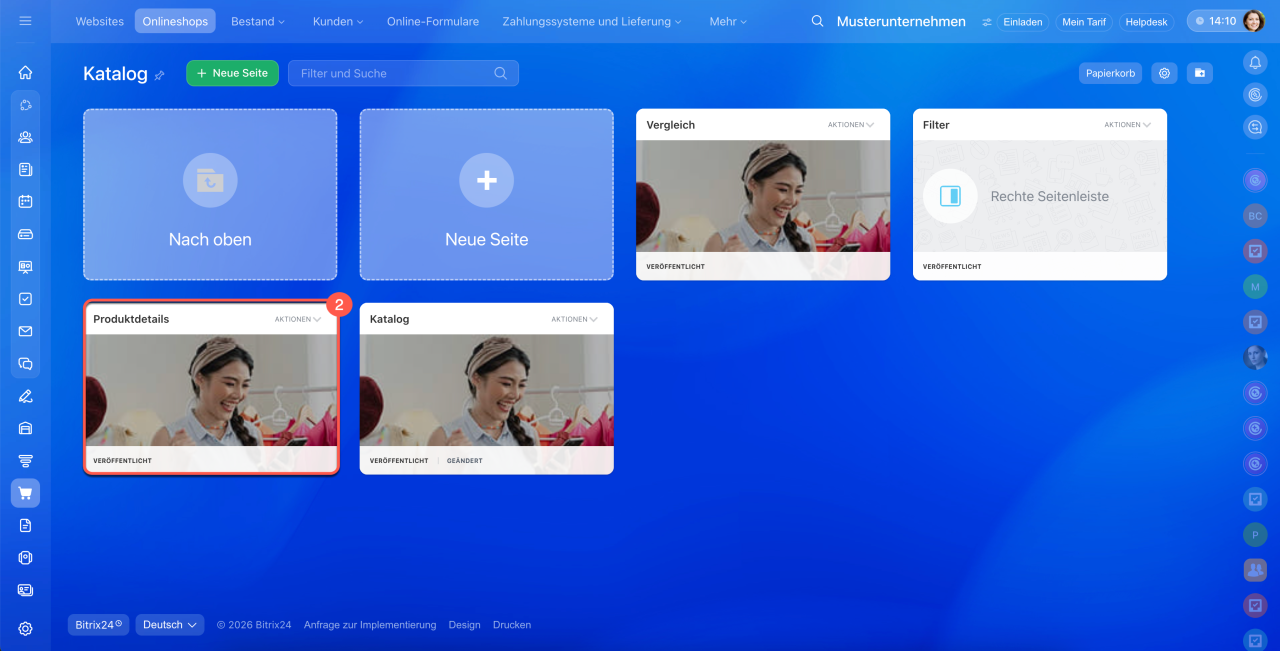Open the Mein Tarif button
The width and height of the screenshot is (1280, 651).
(x=1084, y=21)
